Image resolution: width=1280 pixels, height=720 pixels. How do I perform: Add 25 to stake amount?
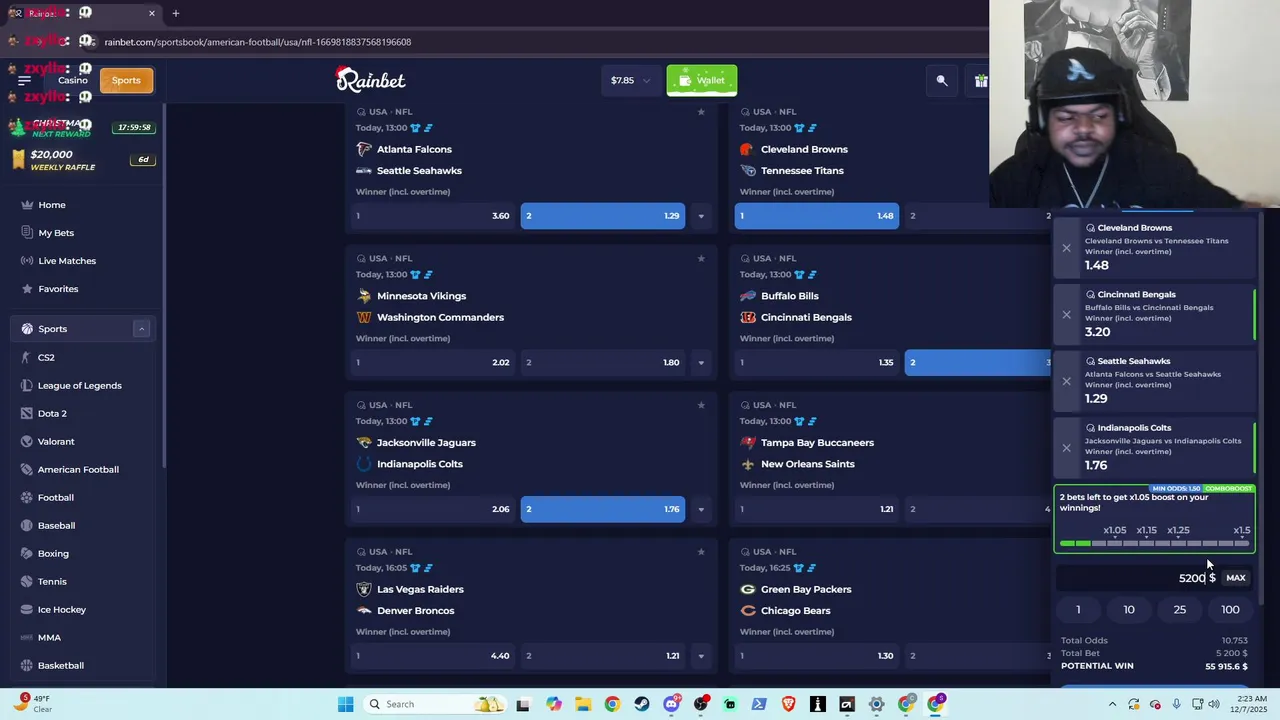tap(1180, 610)
